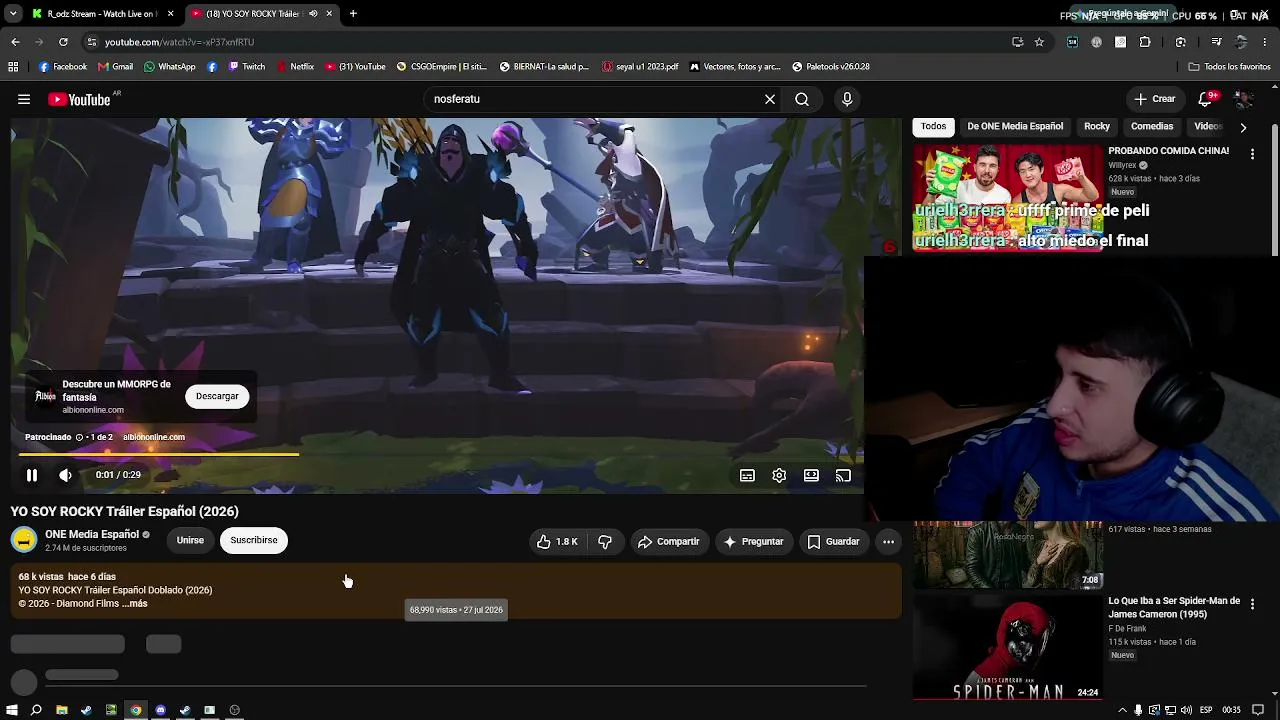Reload the current page

63,42
